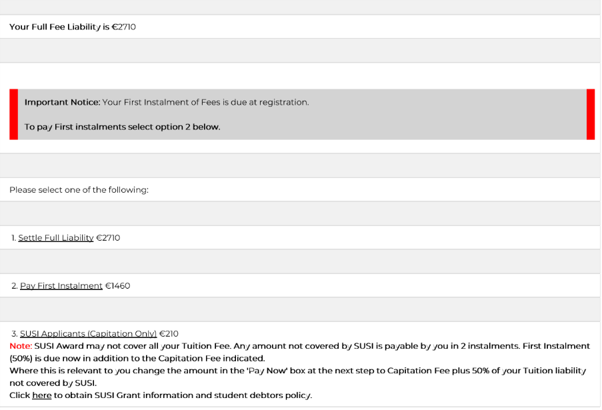Choose SUSI Applicants (Capitation Only) link

(88, 334)
